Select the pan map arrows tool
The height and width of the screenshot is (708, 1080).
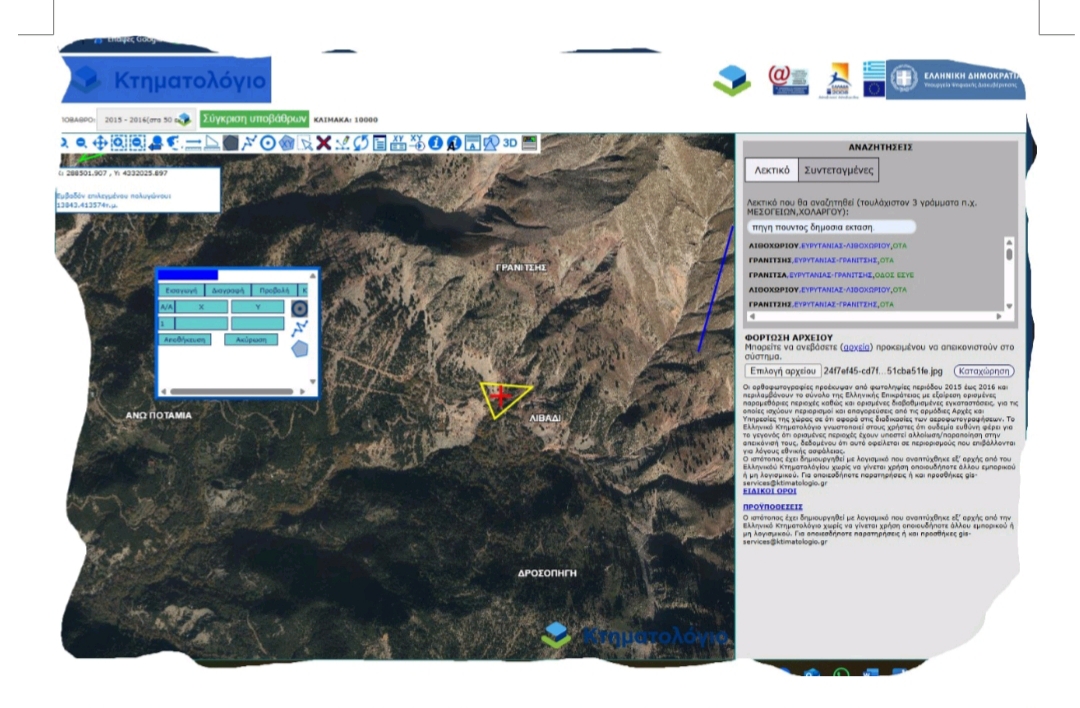pos(99,143)
